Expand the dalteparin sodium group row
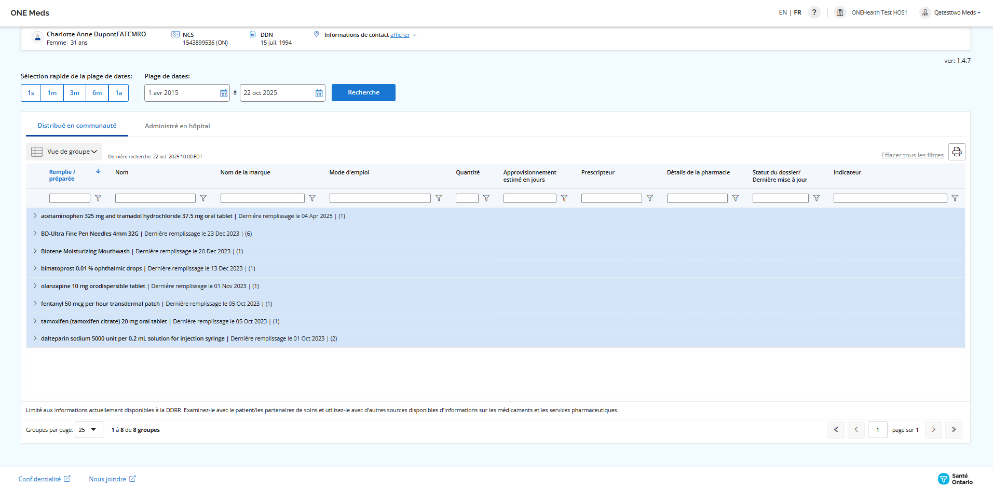 (35, 338)
